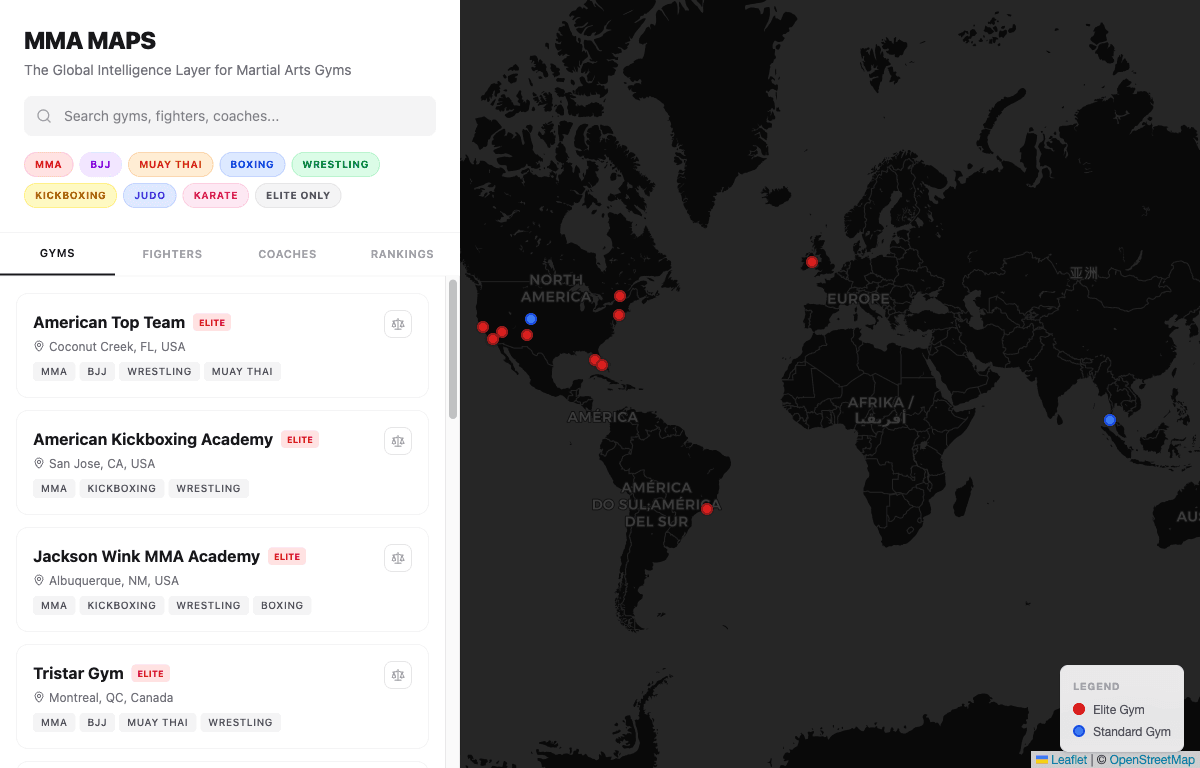The image size is (1200, 768).
Task: Click the OpenStreetMap attribution link
Action: point(1151,759)
